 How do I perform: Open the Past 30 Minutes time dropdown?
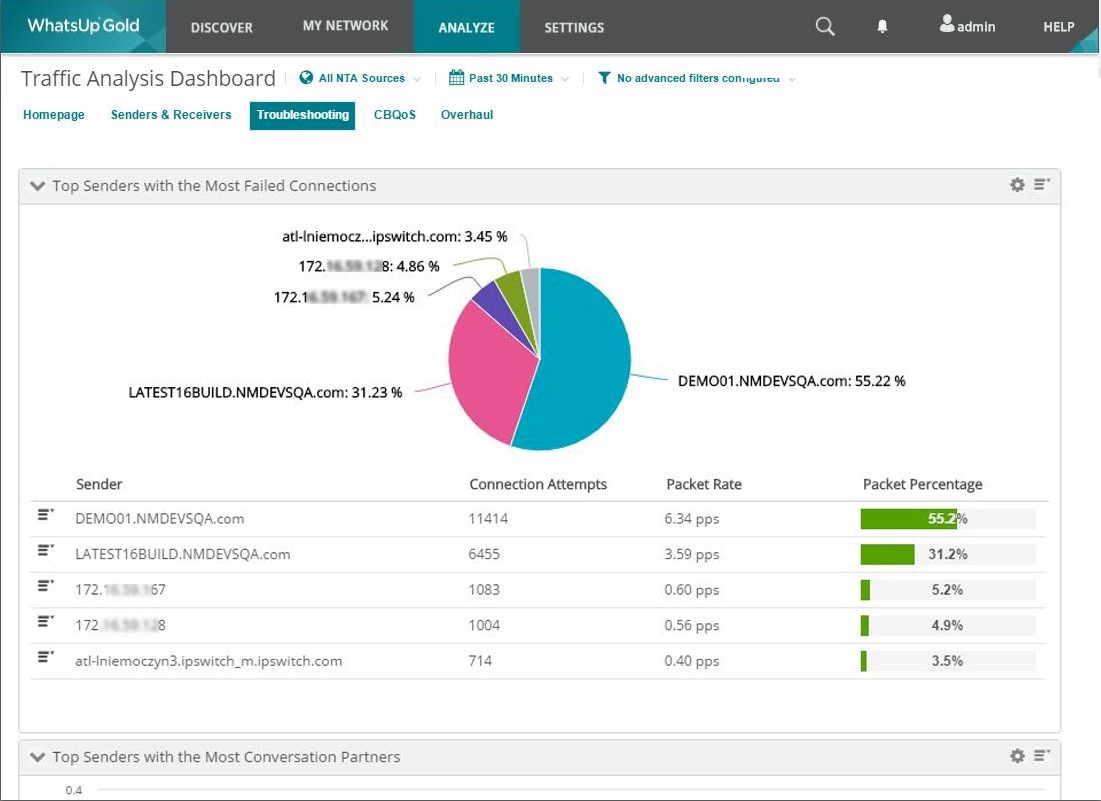[x=505, y=77]
